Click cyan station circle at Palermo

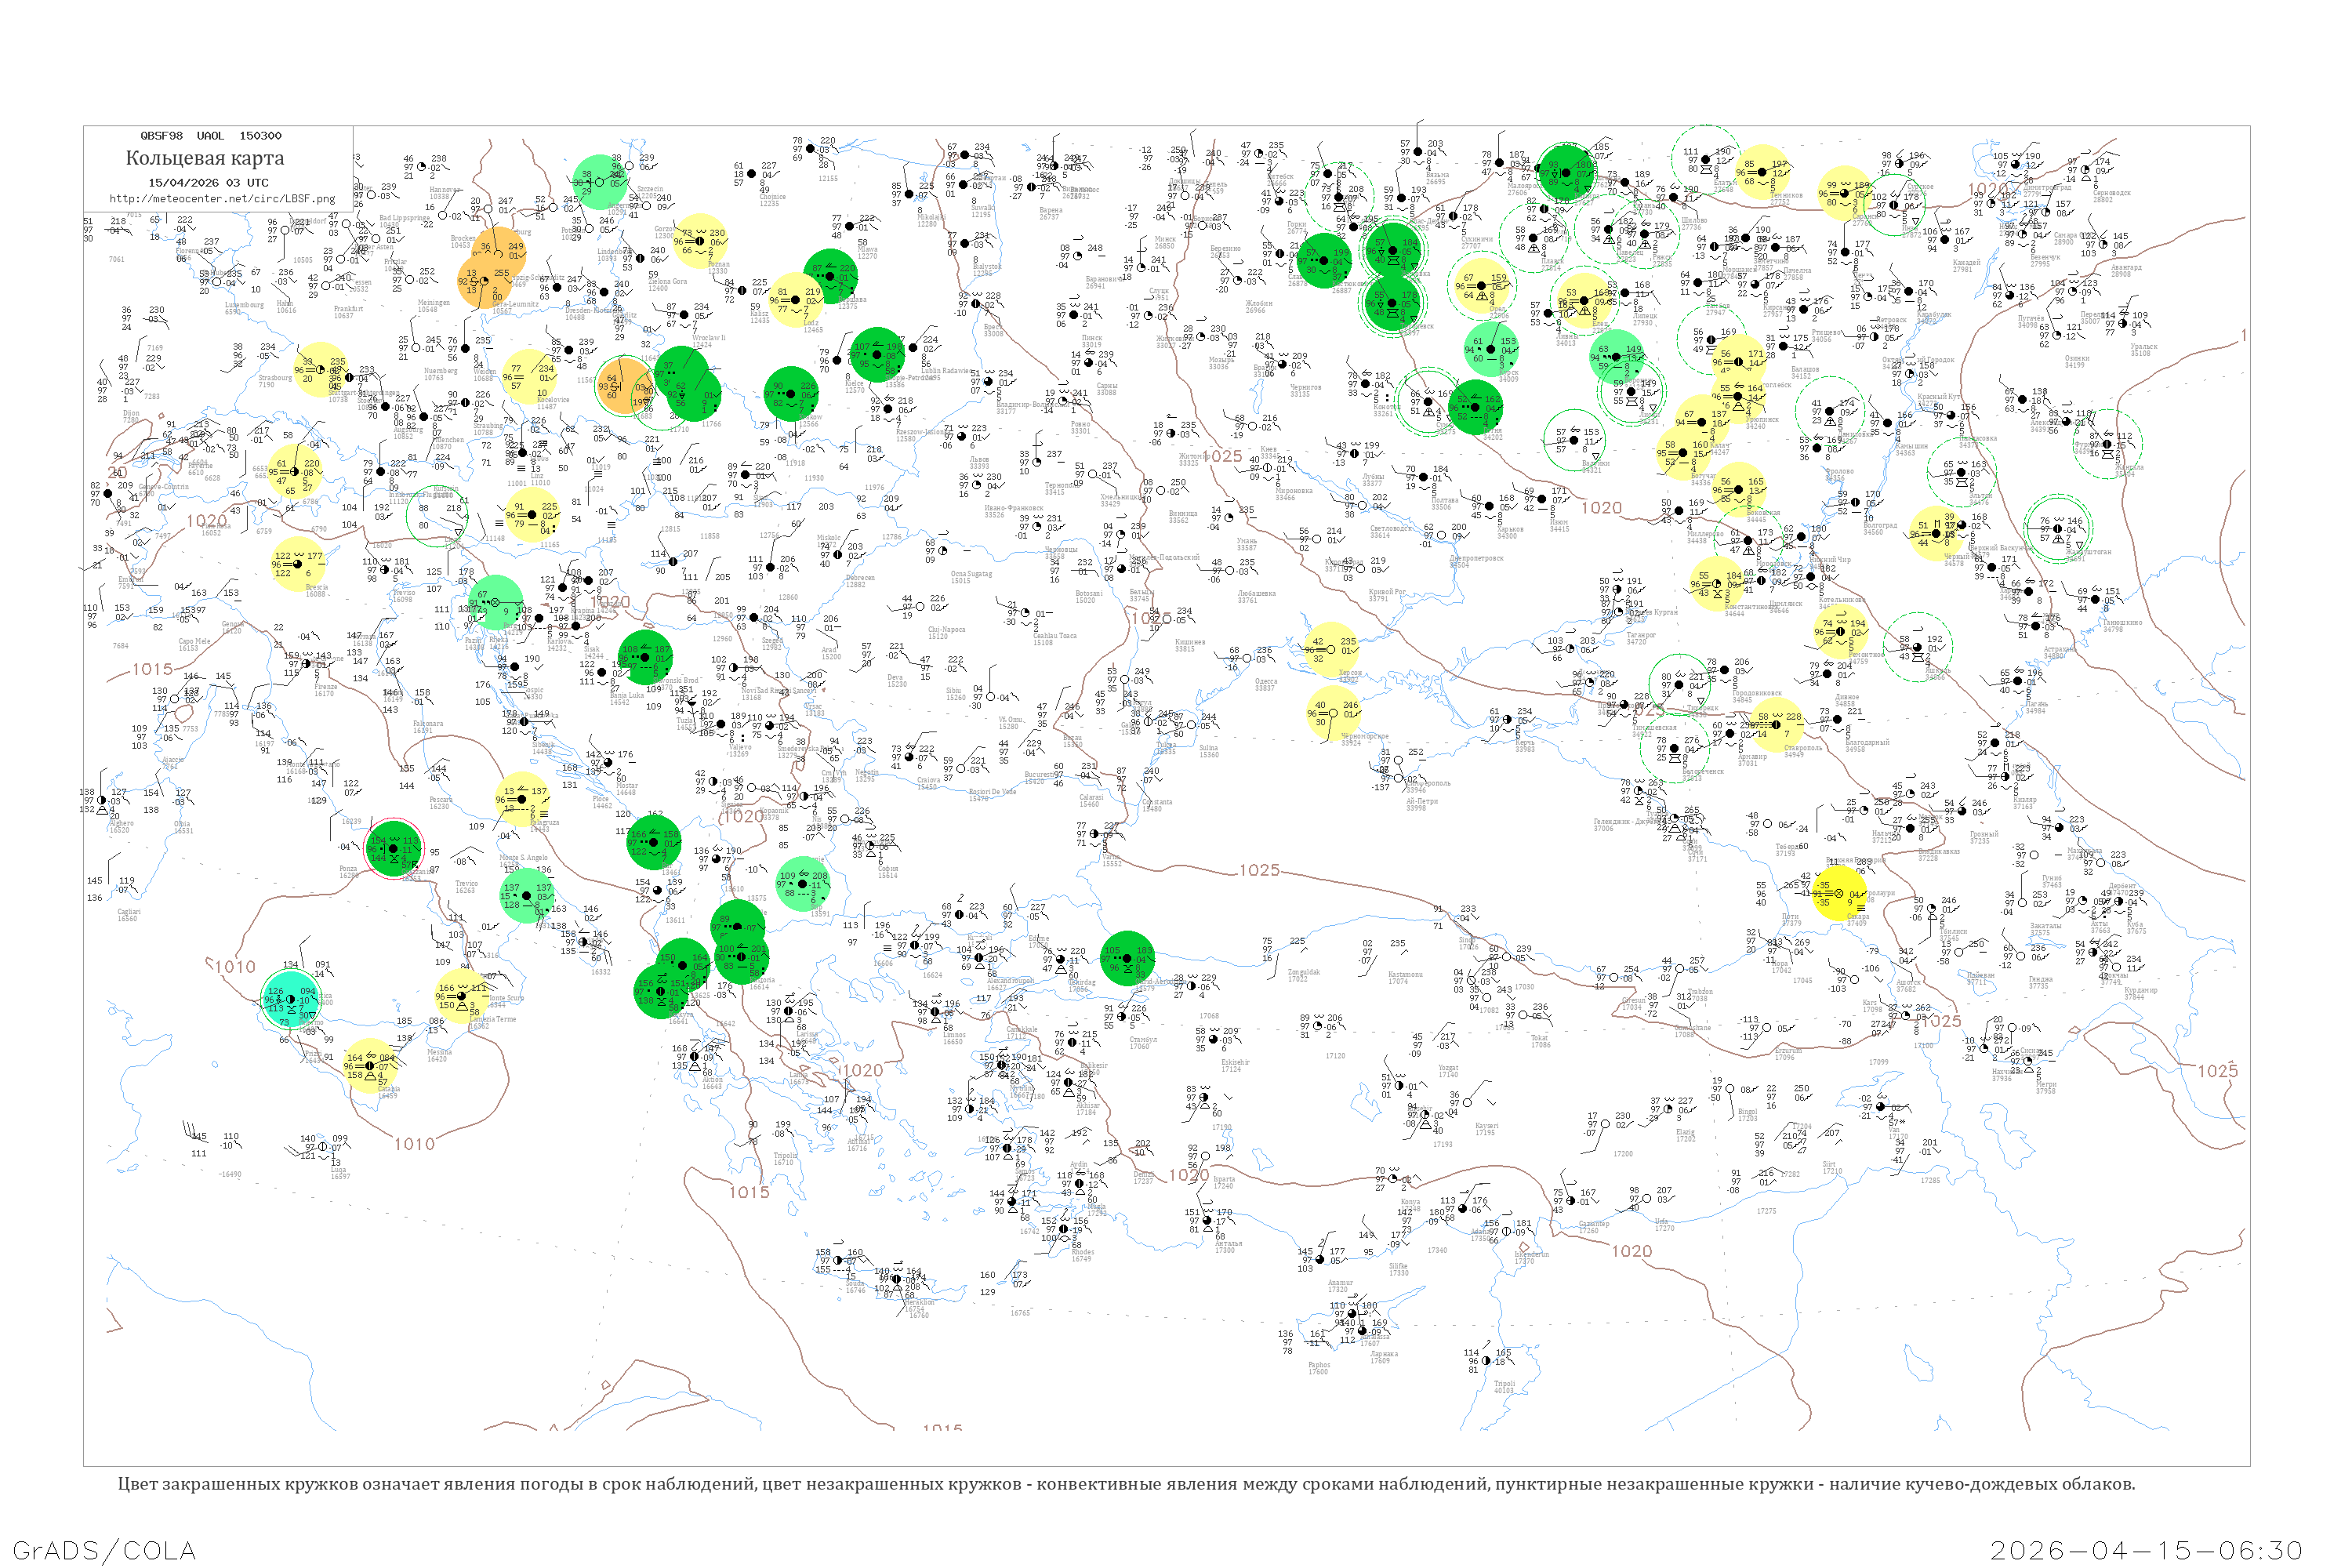[290, 998]
